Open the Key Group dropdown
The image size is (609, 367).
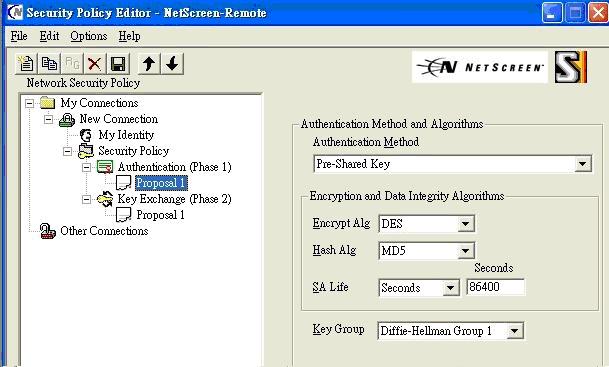pyautogui.click(x=514, y=331)
